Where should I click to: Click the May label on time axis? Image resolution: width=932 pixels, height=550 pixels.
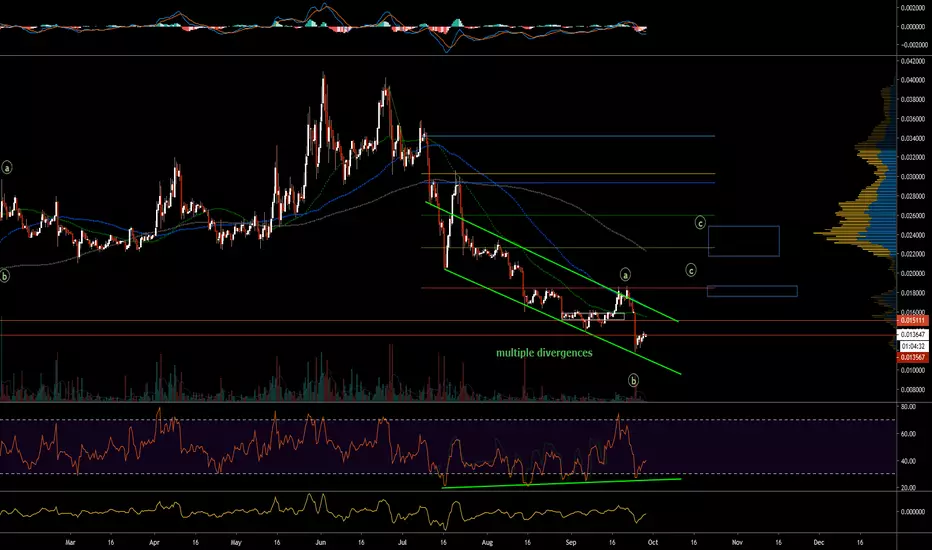pyautogui.click(x=236, y=542)
